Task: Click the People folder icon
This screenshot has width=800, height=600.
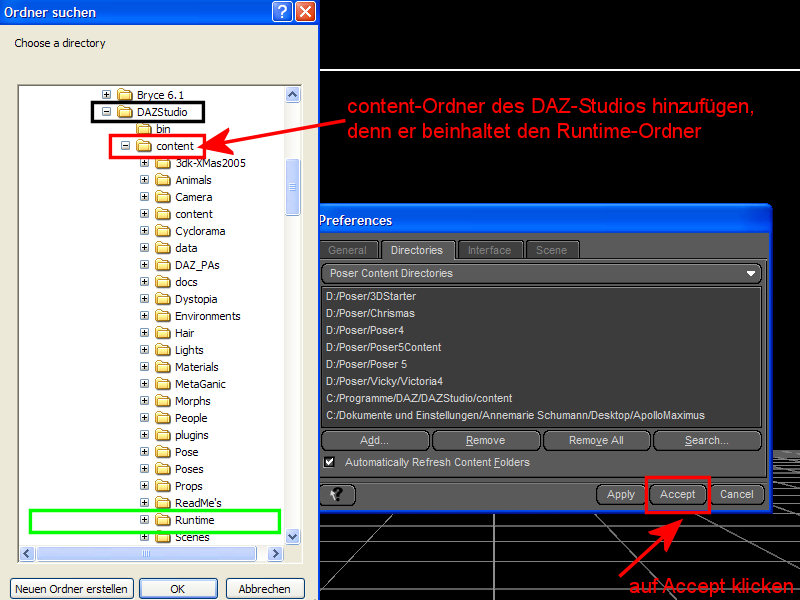Action: 163,418
